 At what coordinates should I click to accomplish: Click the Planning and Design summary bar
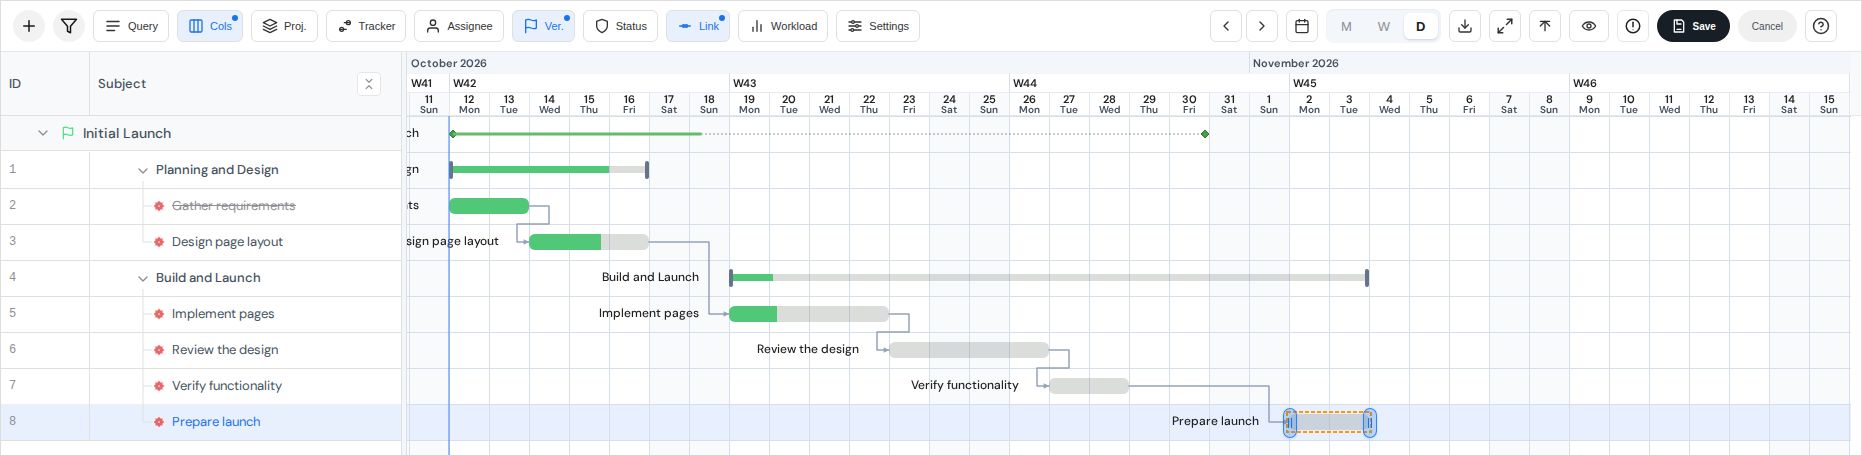point(549,170)
